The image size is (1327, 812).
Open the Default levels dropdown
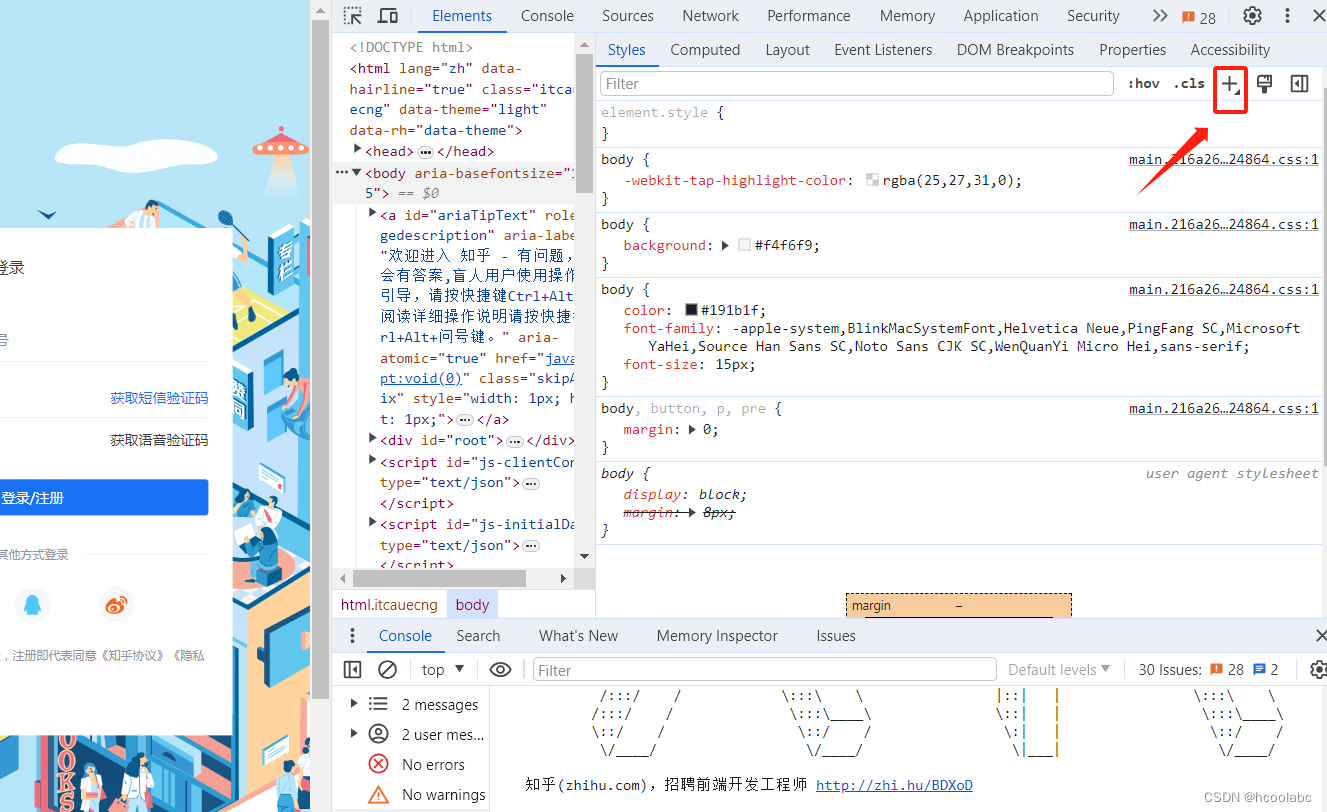[x=1059, y=670]
